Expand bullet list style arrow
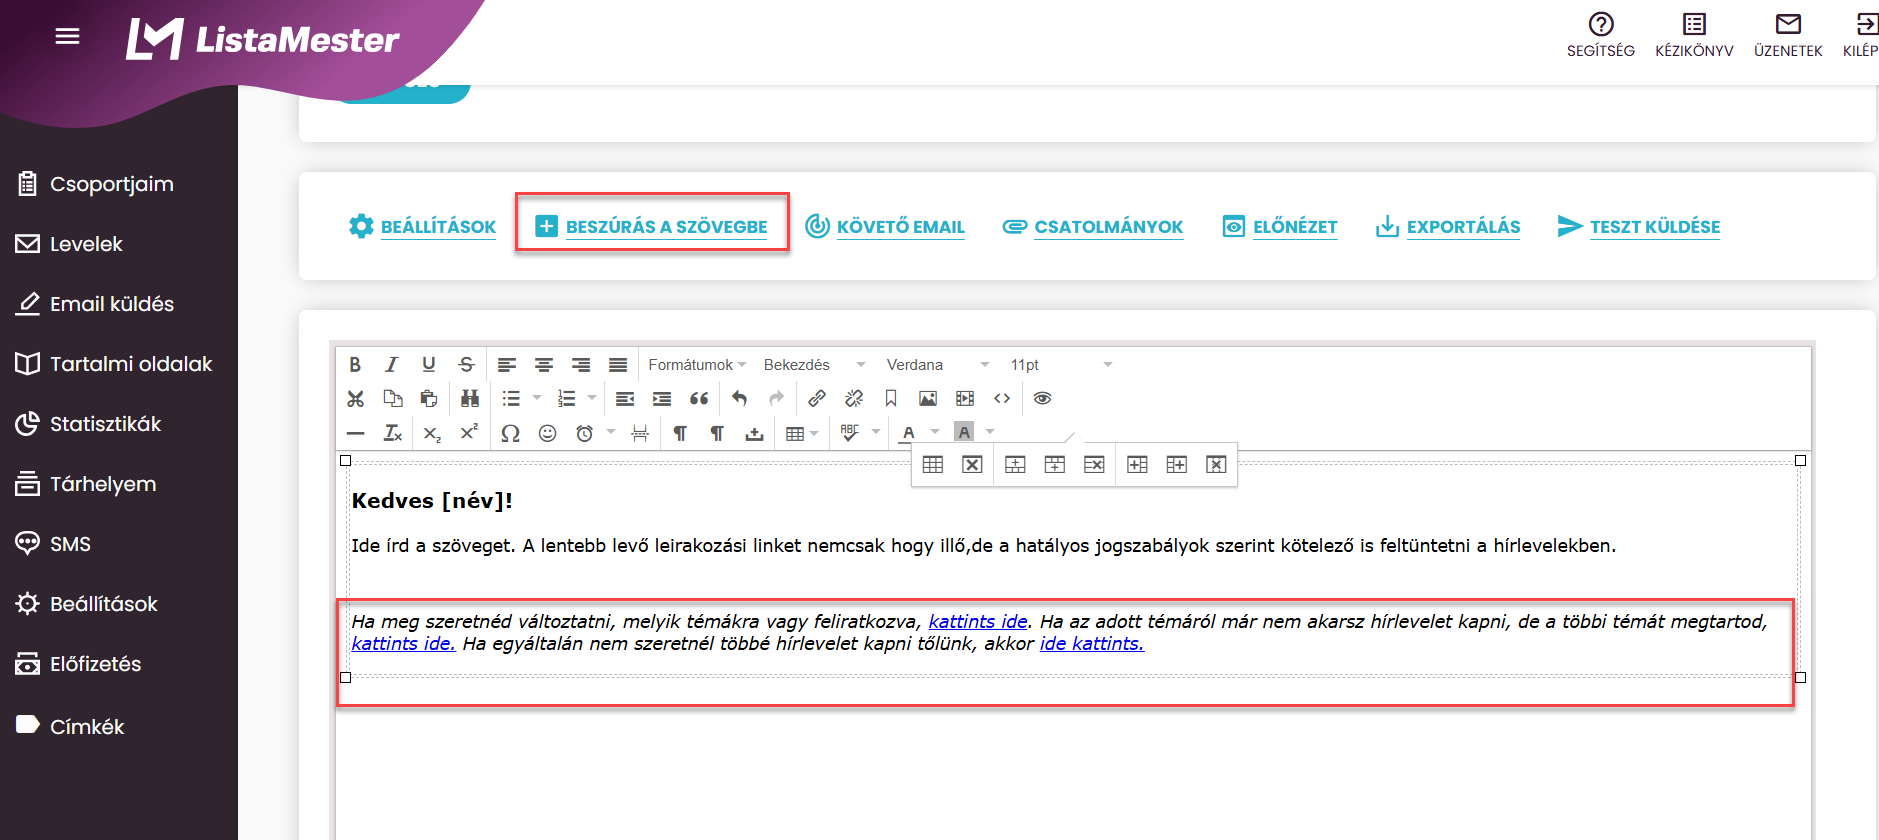This screenshot has width=1879, height=840. [537, 398]
